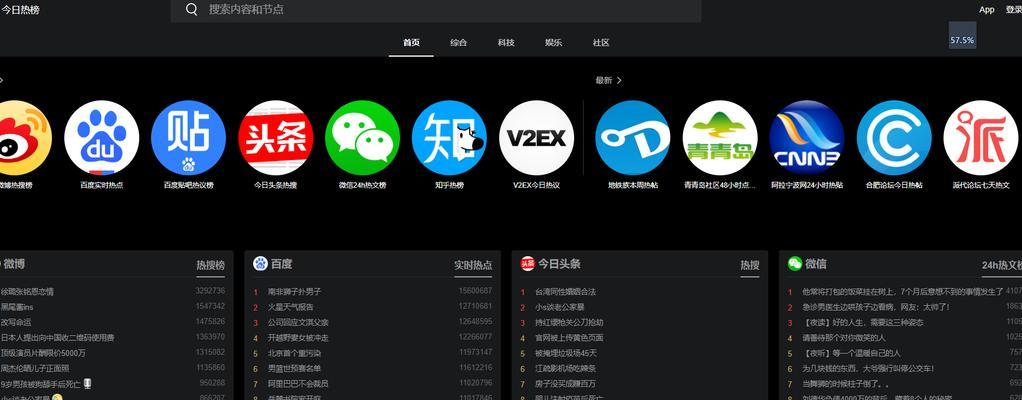Viewport: 1022px width, 400px height.
Task: Open the red 派 forum round icon
Action: coord(981,137)
